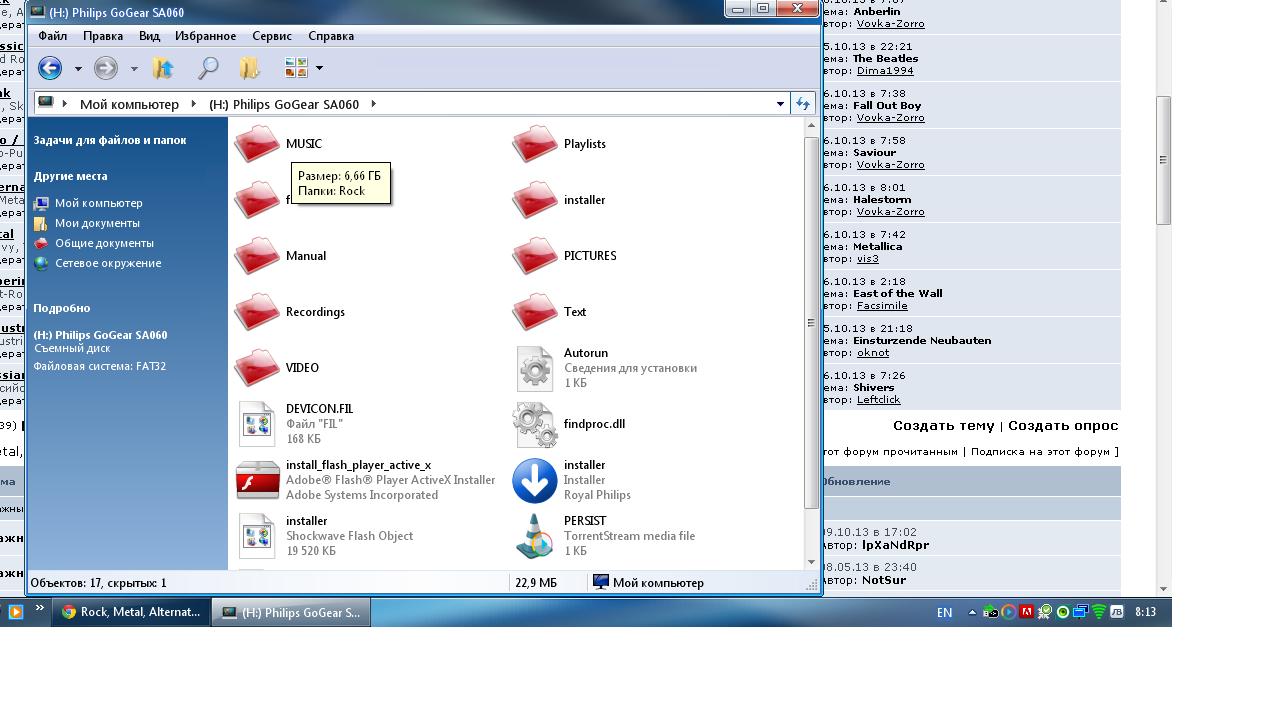Click the taskbar clock showing 8:13
This screenshot has height=720, width=1280.
[x=1146, y=611]
